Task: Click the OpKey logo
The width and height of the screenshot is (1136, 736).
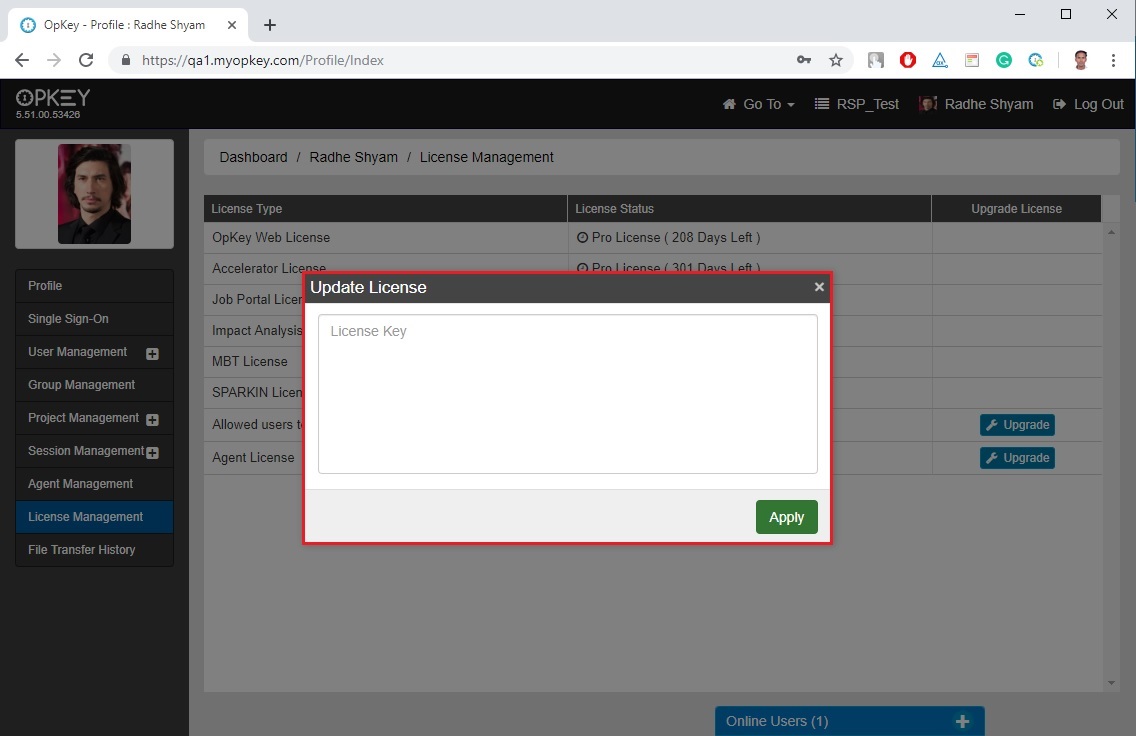Action: pos(53,98)
